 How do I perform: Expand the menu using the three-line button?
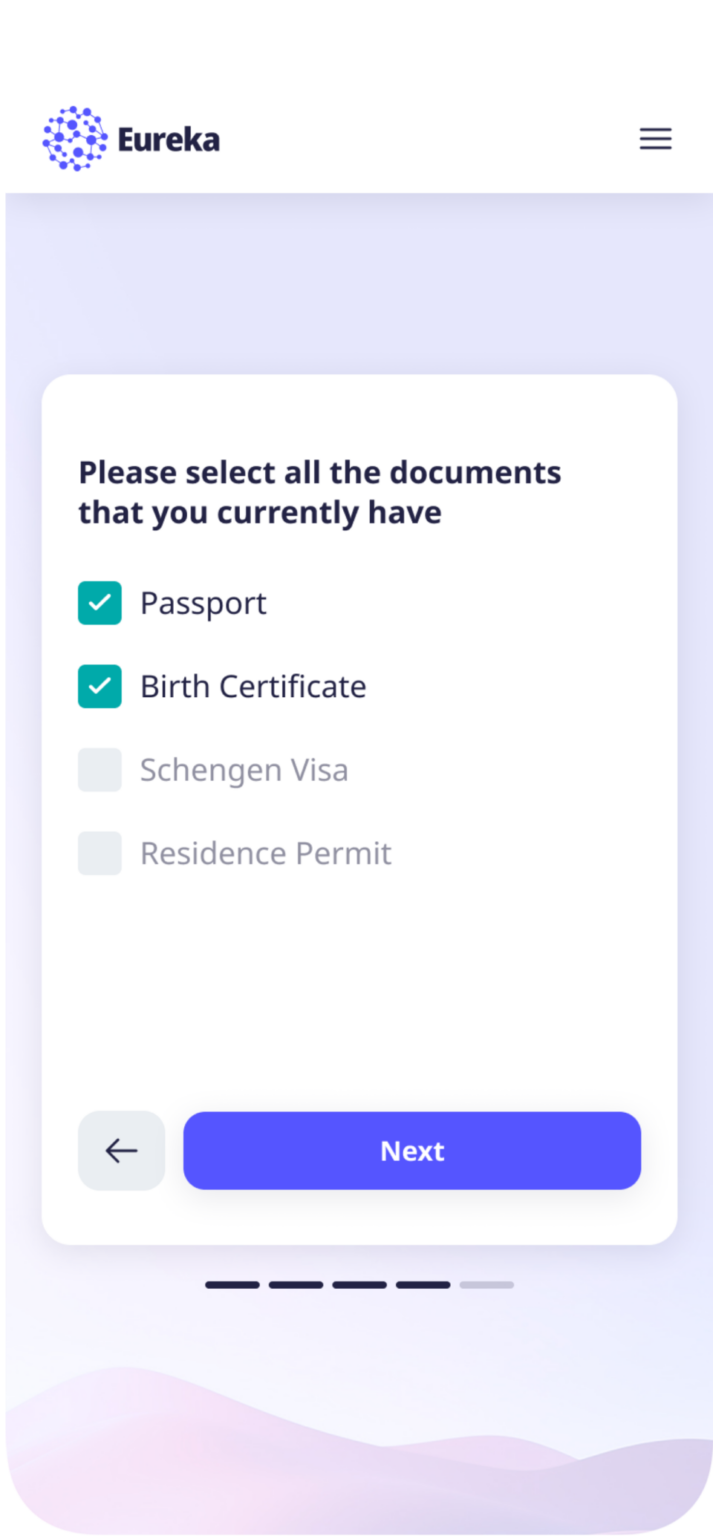click(x=655, y=138)
